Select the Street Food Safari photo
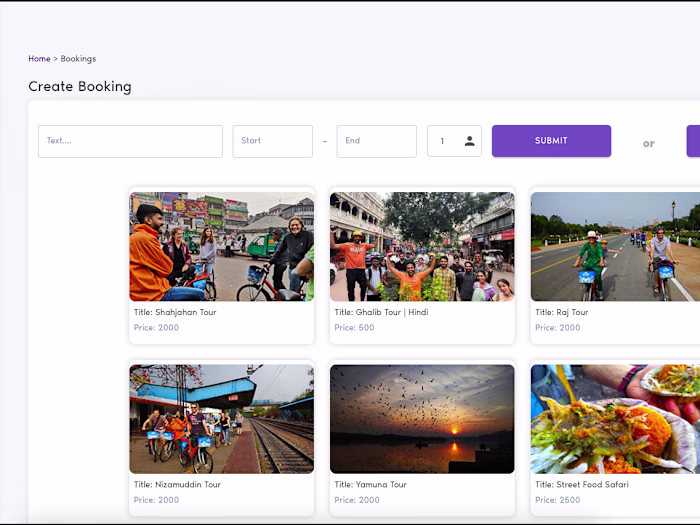This screenshot has width=700, height=525. 615,419
